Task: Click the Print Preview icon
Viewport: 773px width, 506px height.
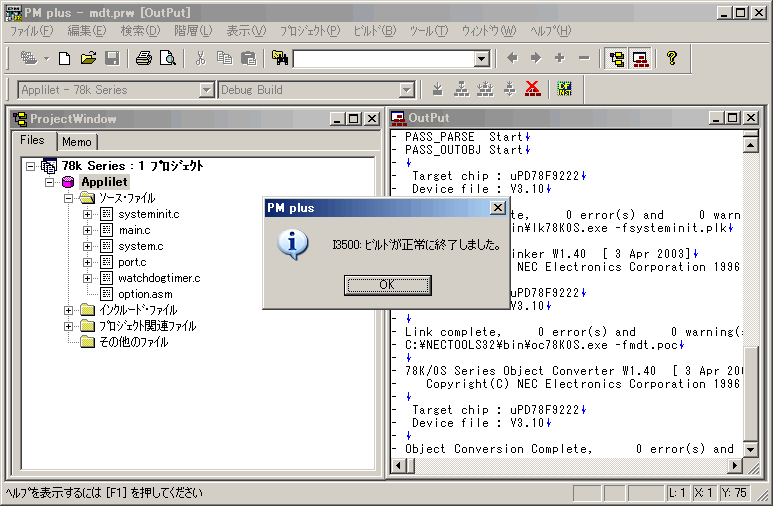Action: pos(168,58)
